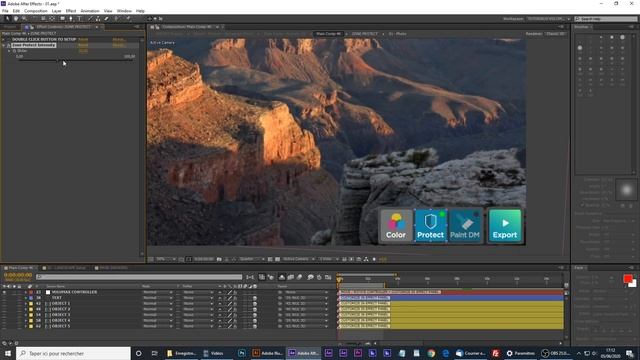
Task: Toggle 3D layer switch for OBJECT 5
Action: (x=255, y=327)
